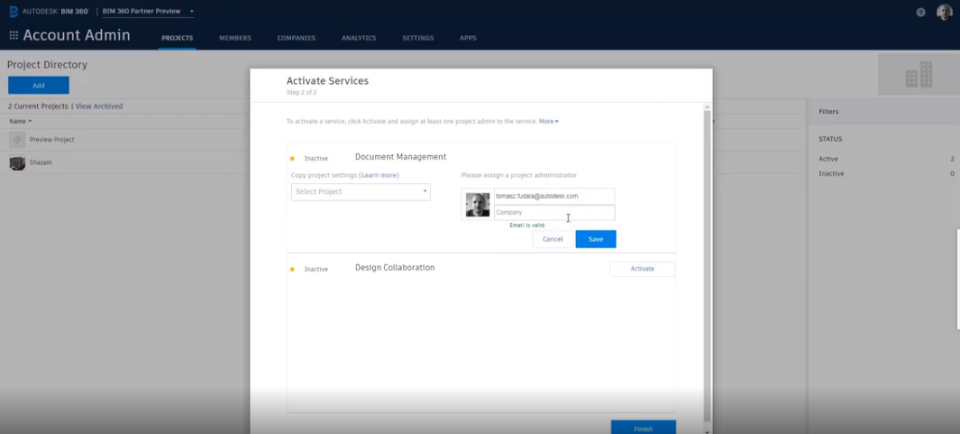Screen dimensions: 960x434
Task: Expand the More instructions link
Action: coord(549,121)
